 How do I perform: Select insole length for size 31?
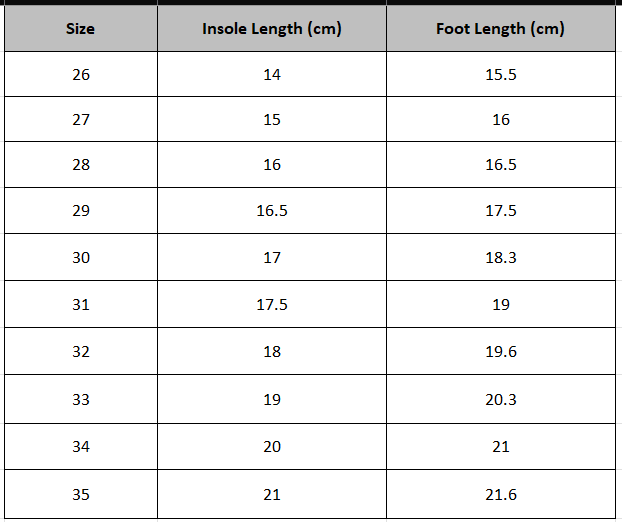pos(272,305)
